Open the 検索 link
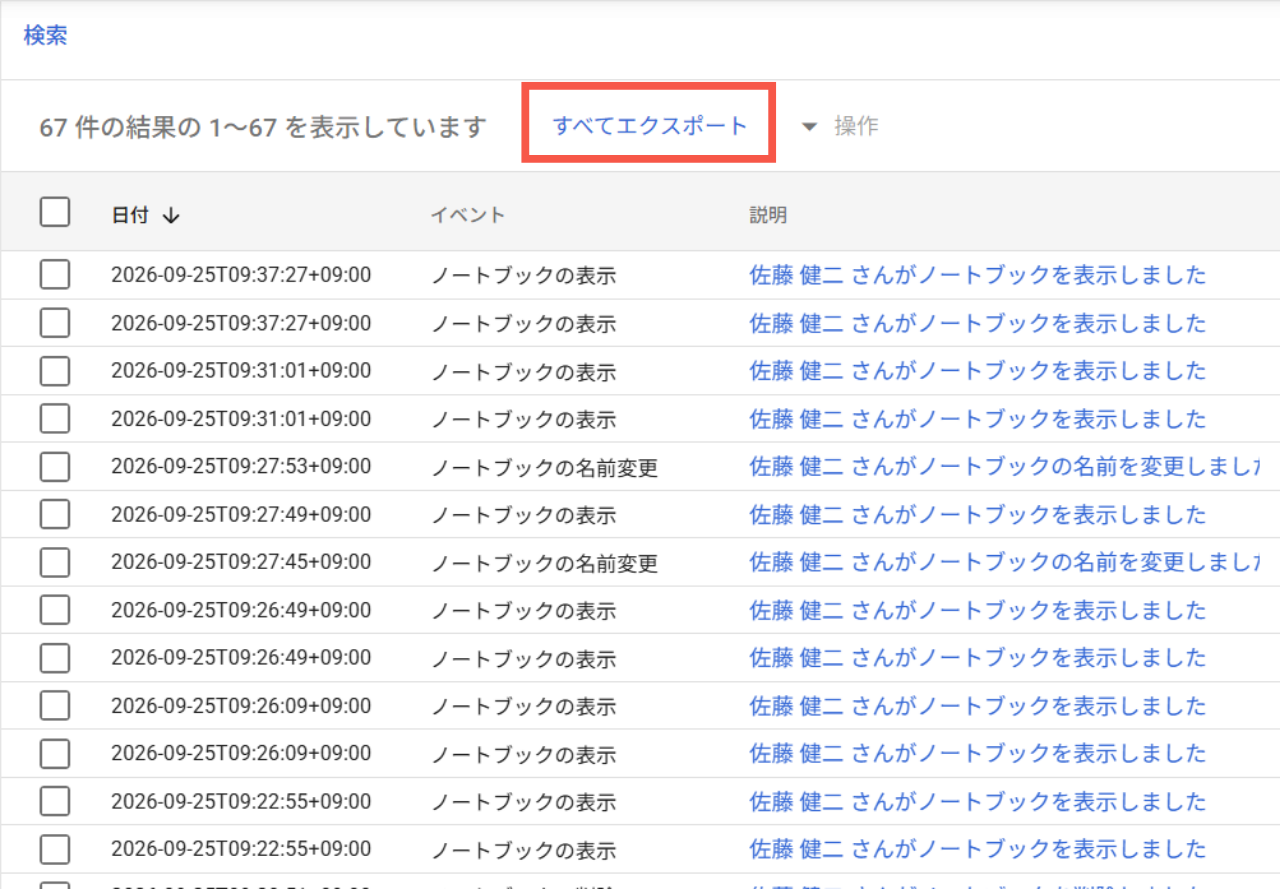Screen dimensions: 1280x890 tap(46, 35)
